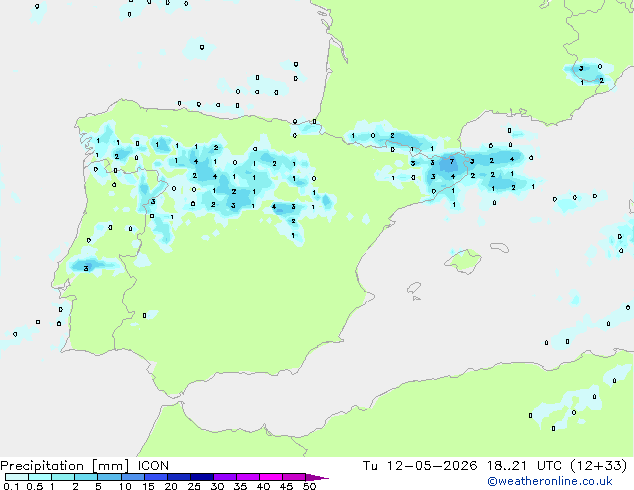Click the 10–15 mm blue legend swatch
This screenshot has height=490, width=634.
pyautogui.click(x=132, y=477)
